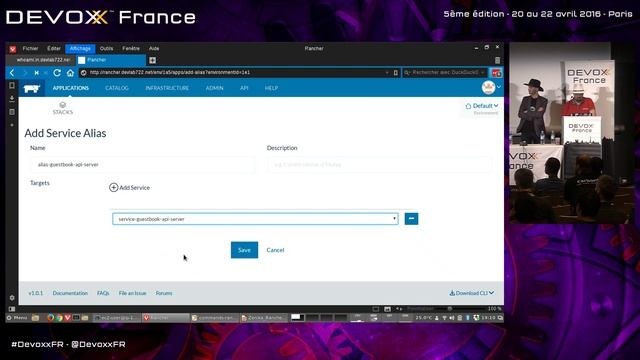Open the search engine dropdown arrow
The height and width of the screenshot is (360, 640).
coord(482,73)
